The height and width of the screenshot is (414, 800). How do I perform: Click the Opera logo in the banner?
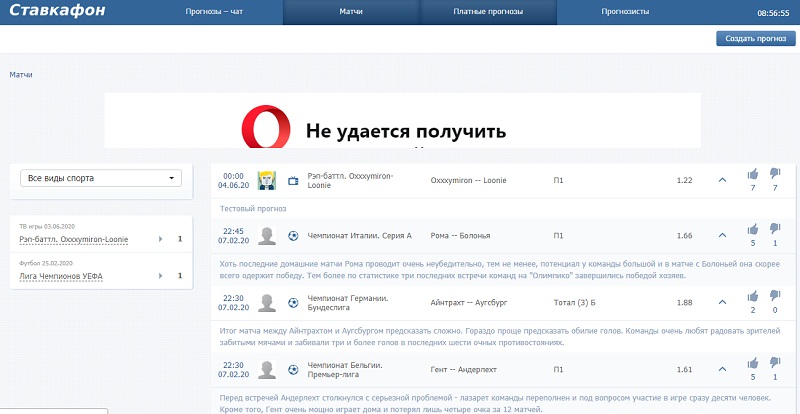pos(266,130)
